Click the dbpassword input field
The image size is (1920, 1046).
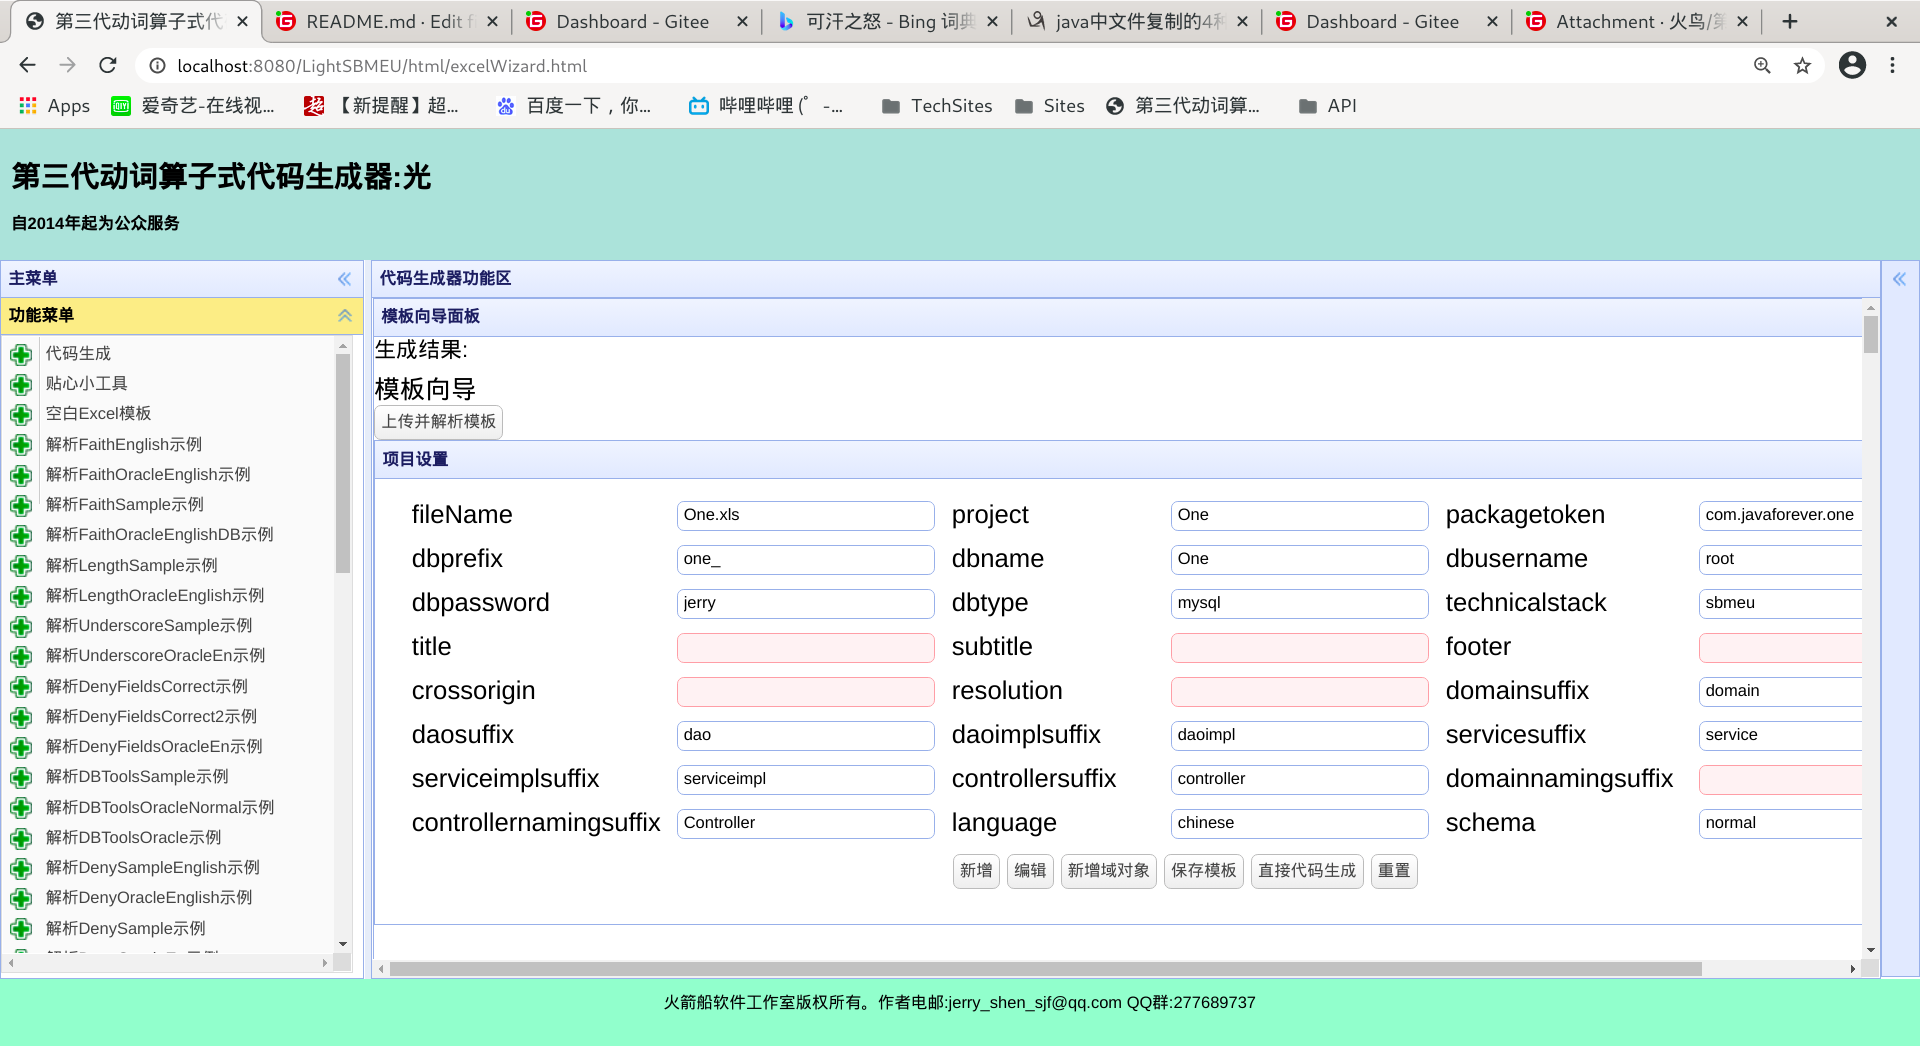click(805, 603)
